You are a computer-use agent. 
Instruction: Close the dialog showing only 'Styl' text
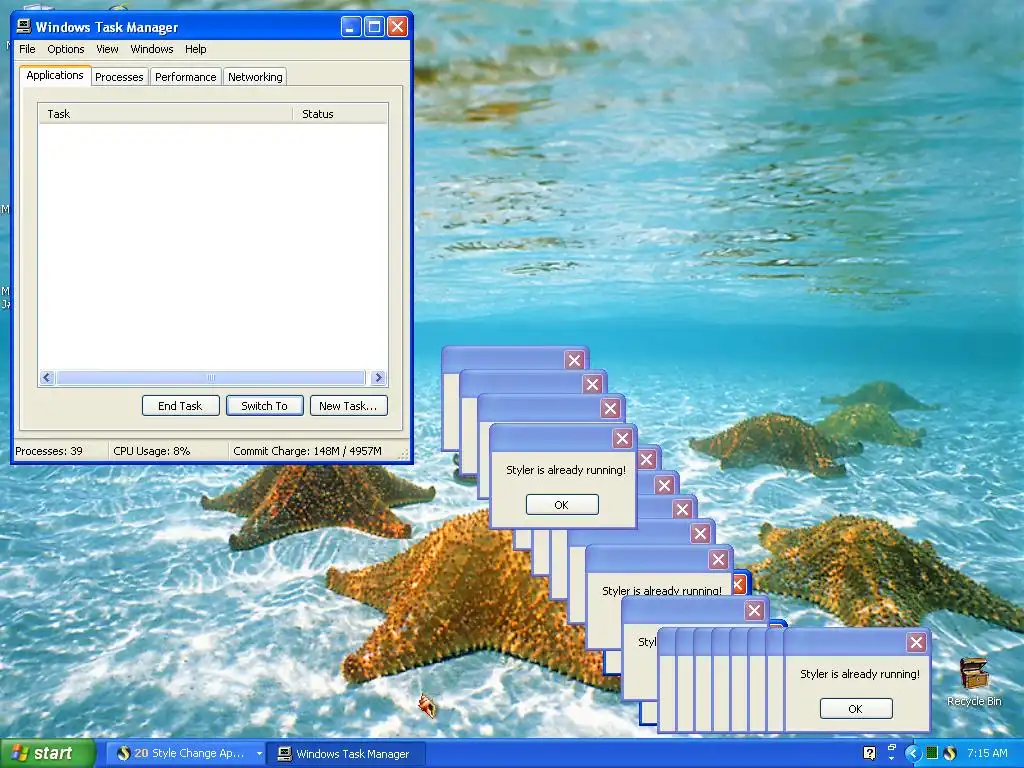click(754, 611)
